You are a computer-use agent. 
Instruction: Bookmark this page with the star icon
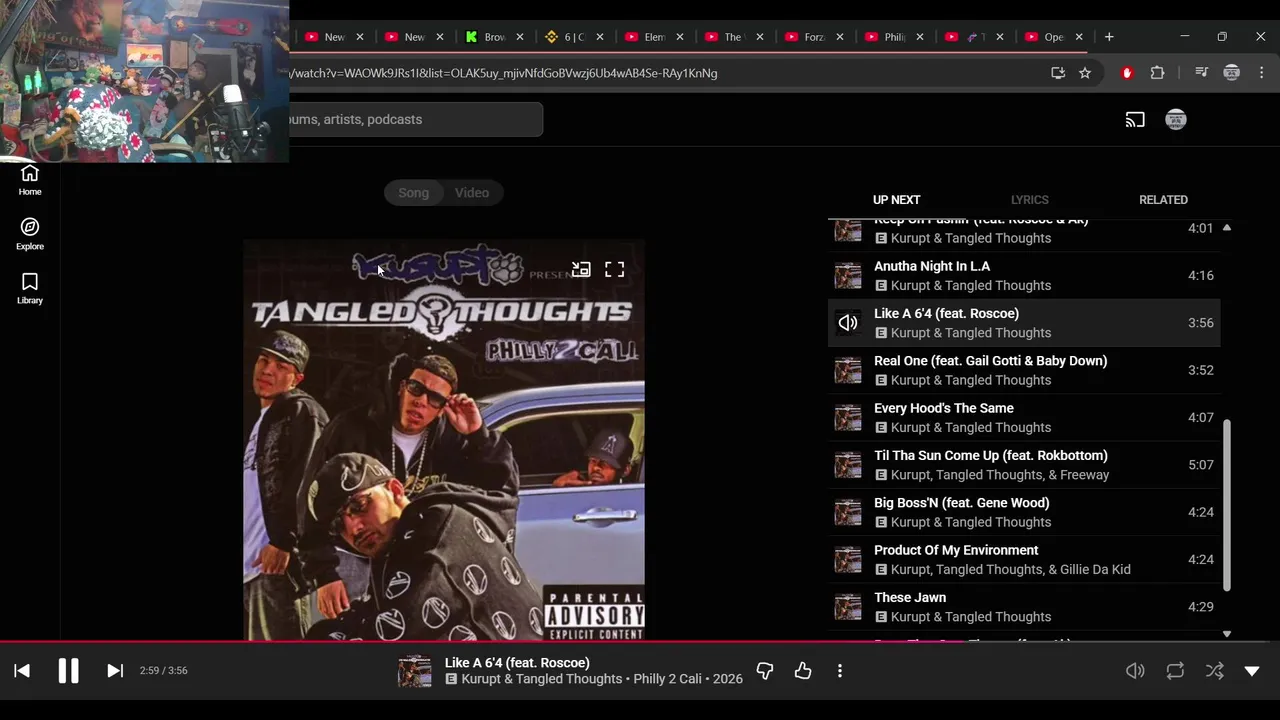pyautogui.click(x=1085, y=73)
